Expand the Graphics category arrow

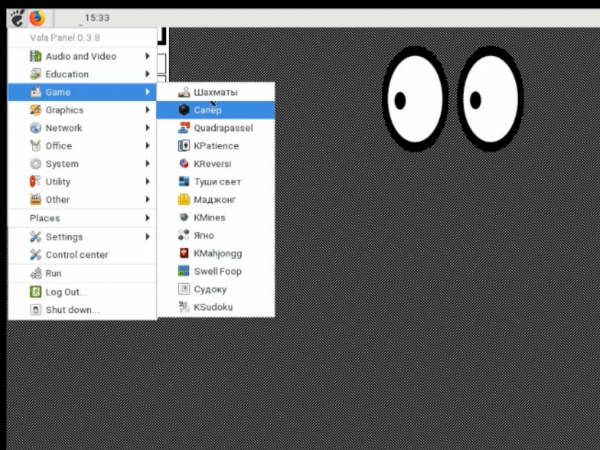147,110
